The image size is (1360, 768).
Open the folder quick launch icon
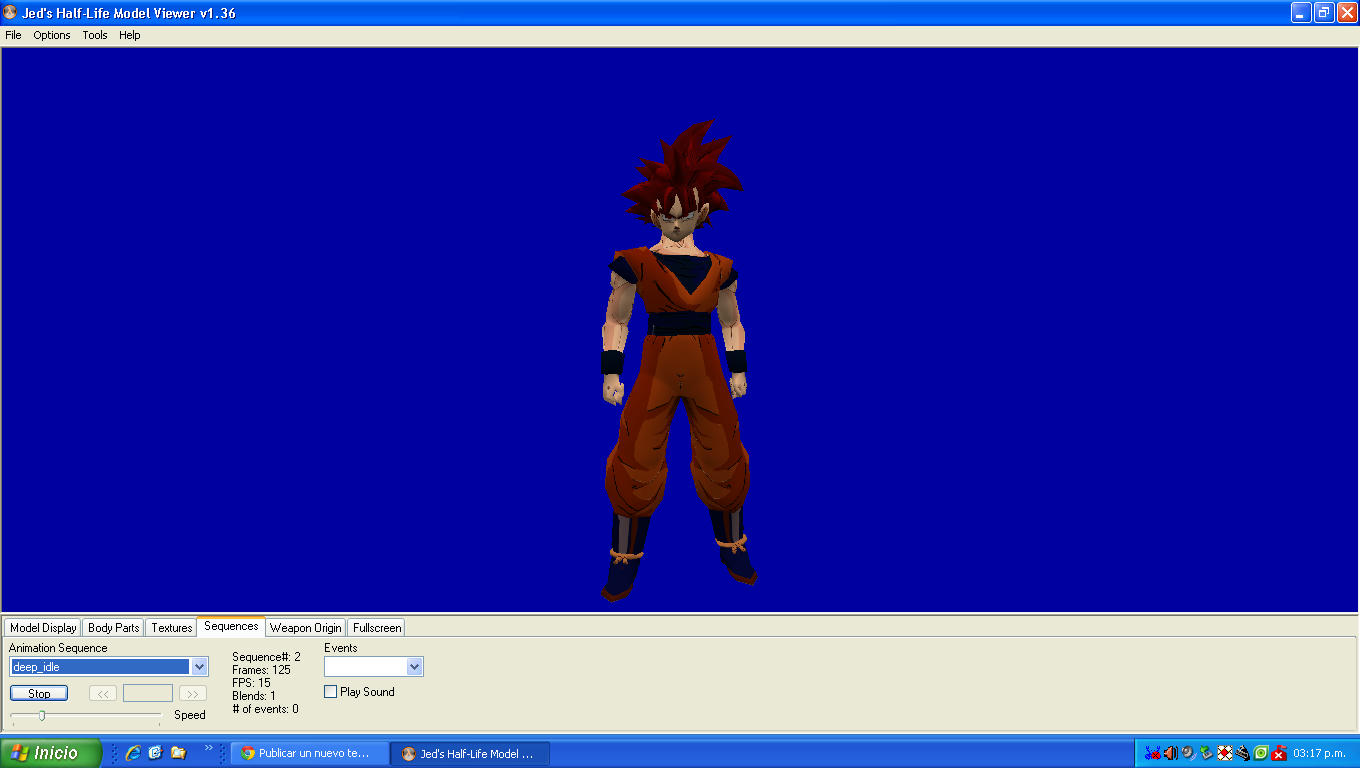coord(178,753)
